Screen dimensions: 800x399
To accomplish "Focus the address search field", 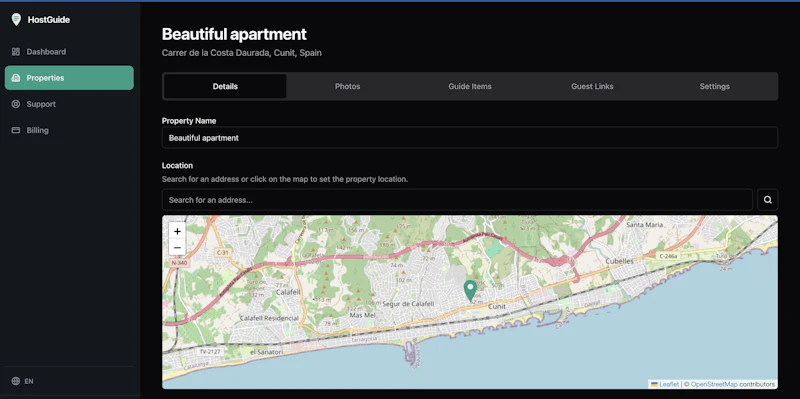I will [x=457, y=200].
